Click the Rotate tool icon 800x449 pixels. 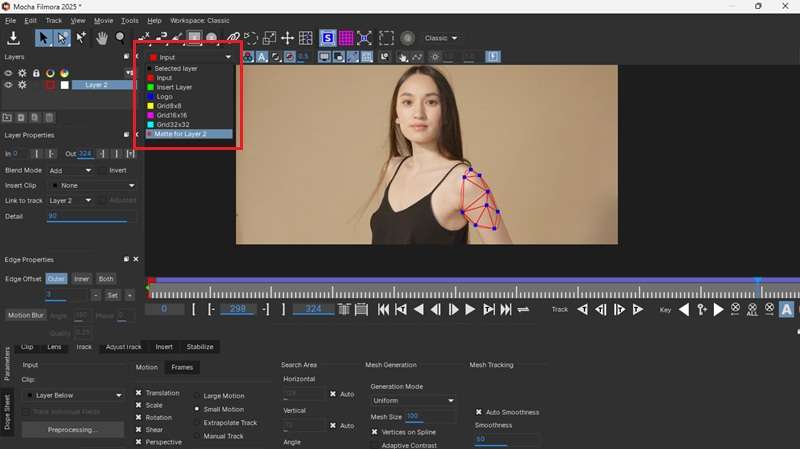(251, 38)
